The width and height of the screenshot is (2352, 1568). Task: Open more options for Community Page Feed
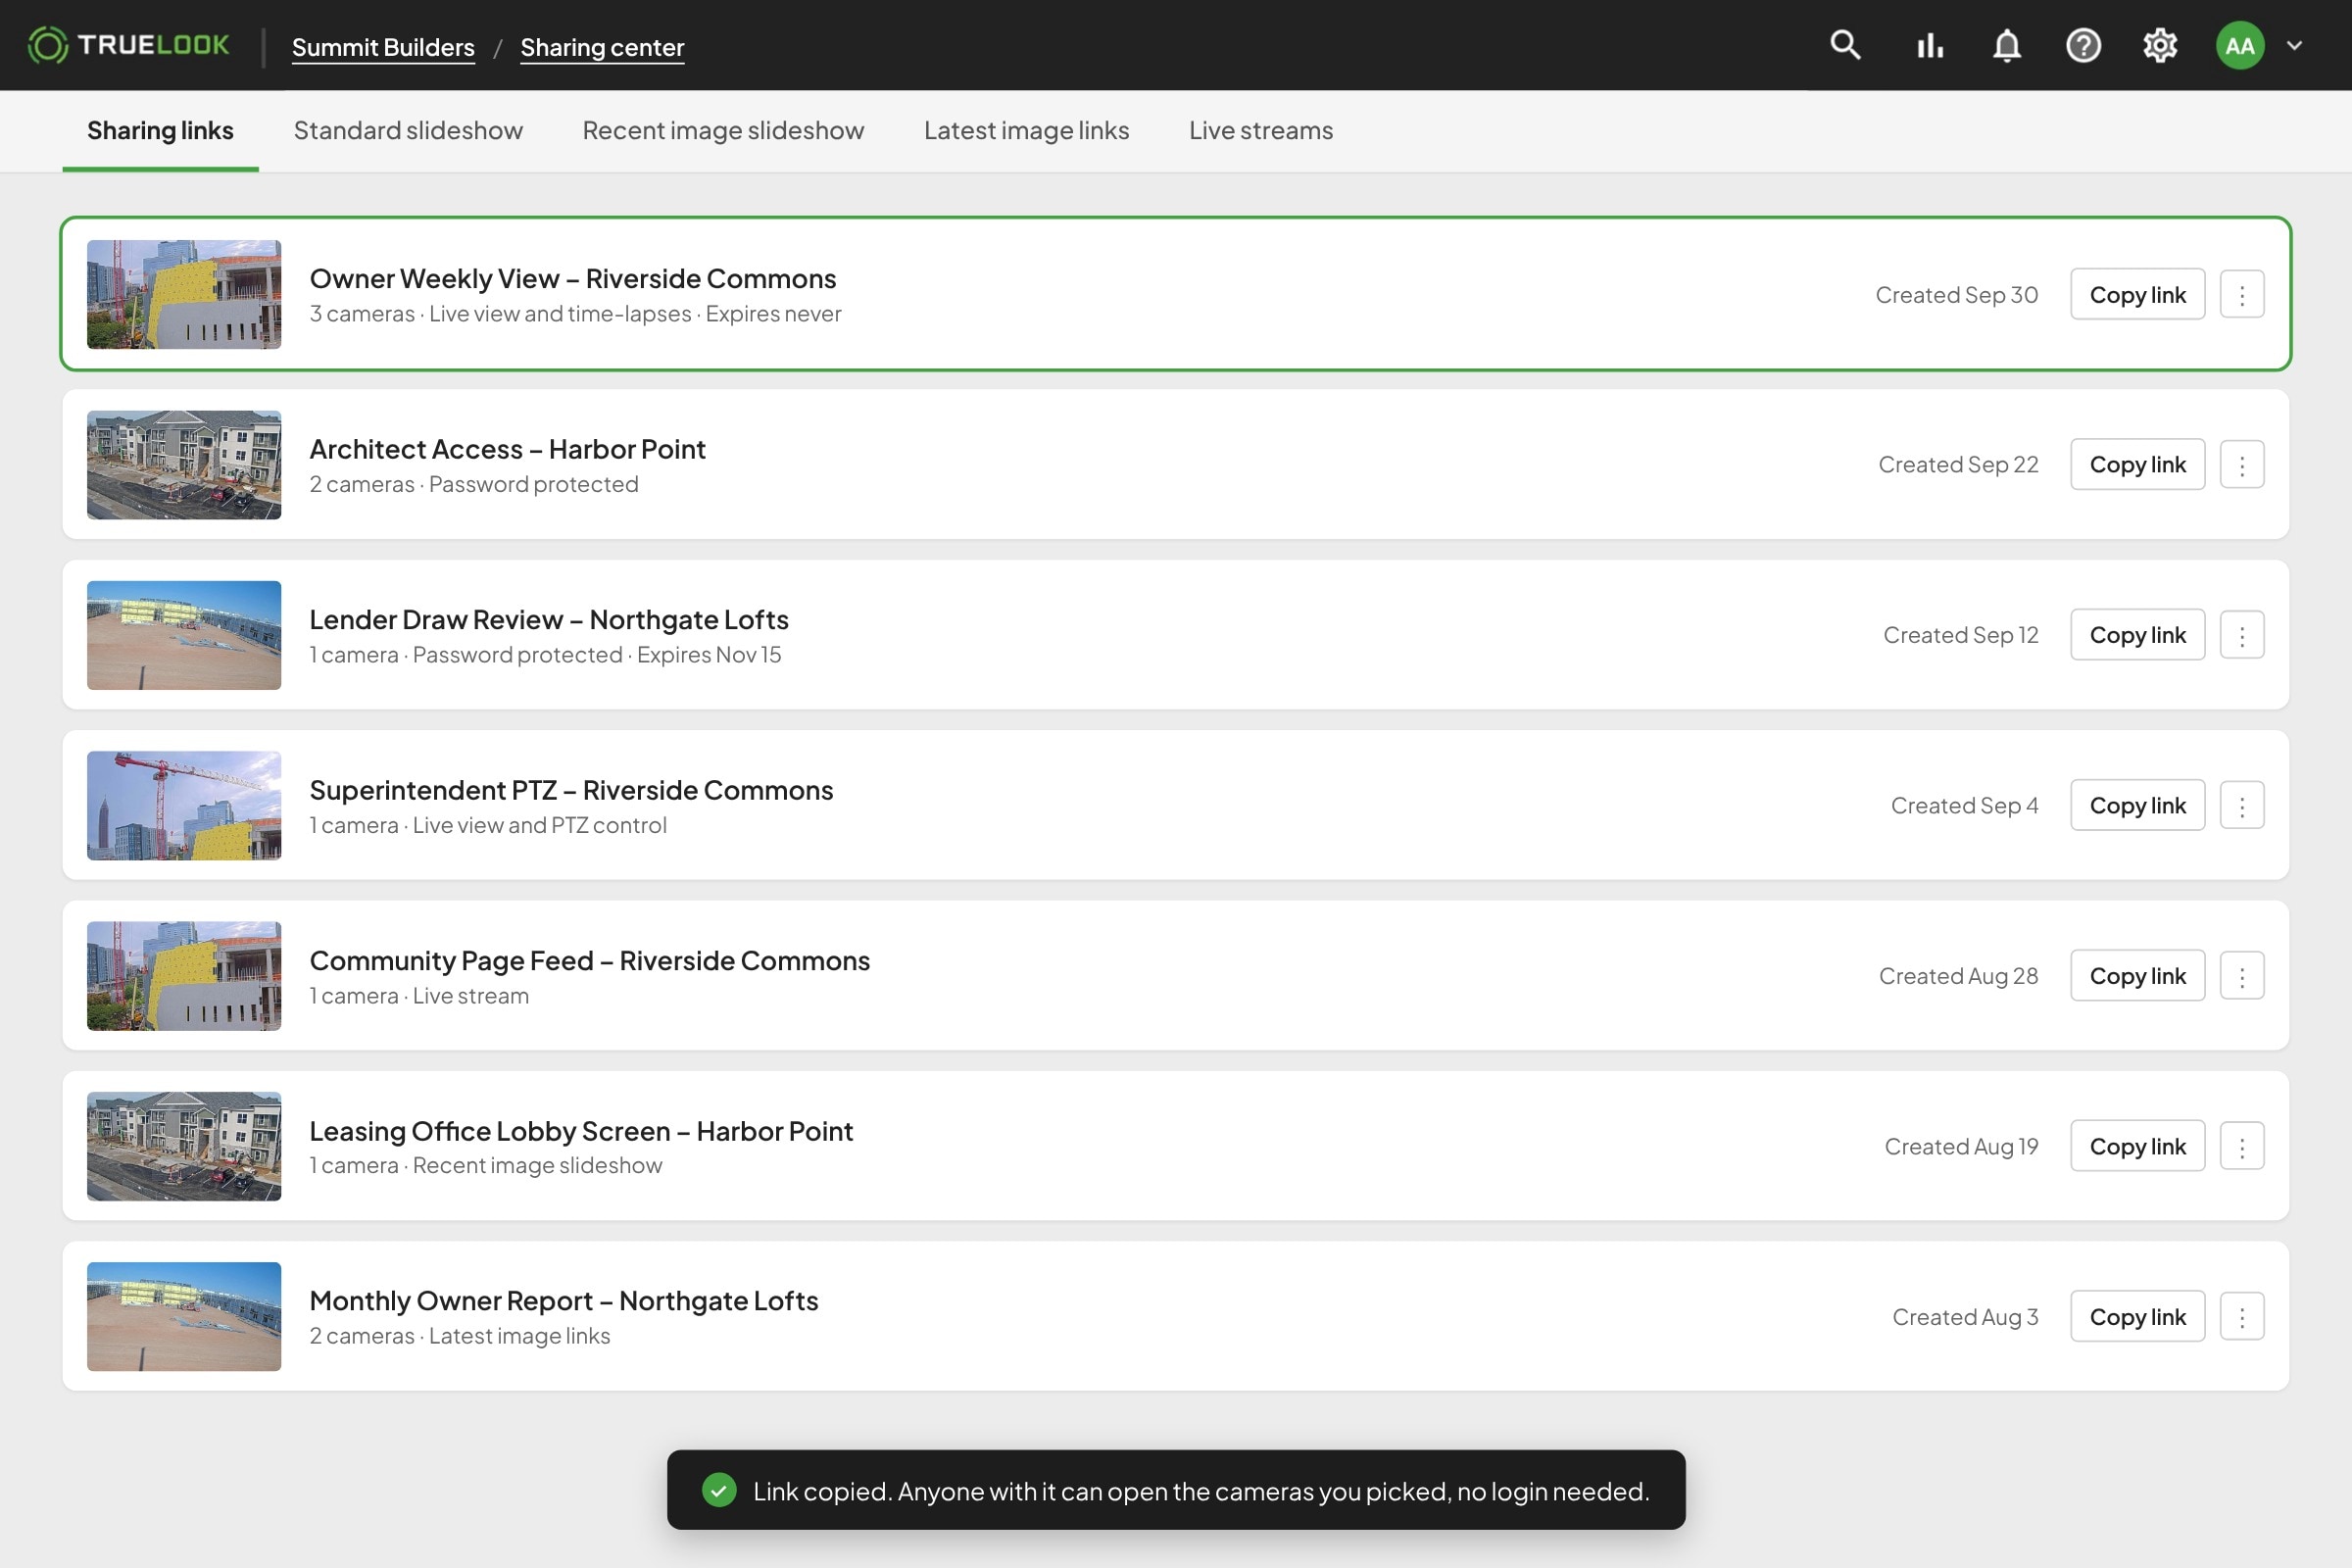[x=2242, y=976]
